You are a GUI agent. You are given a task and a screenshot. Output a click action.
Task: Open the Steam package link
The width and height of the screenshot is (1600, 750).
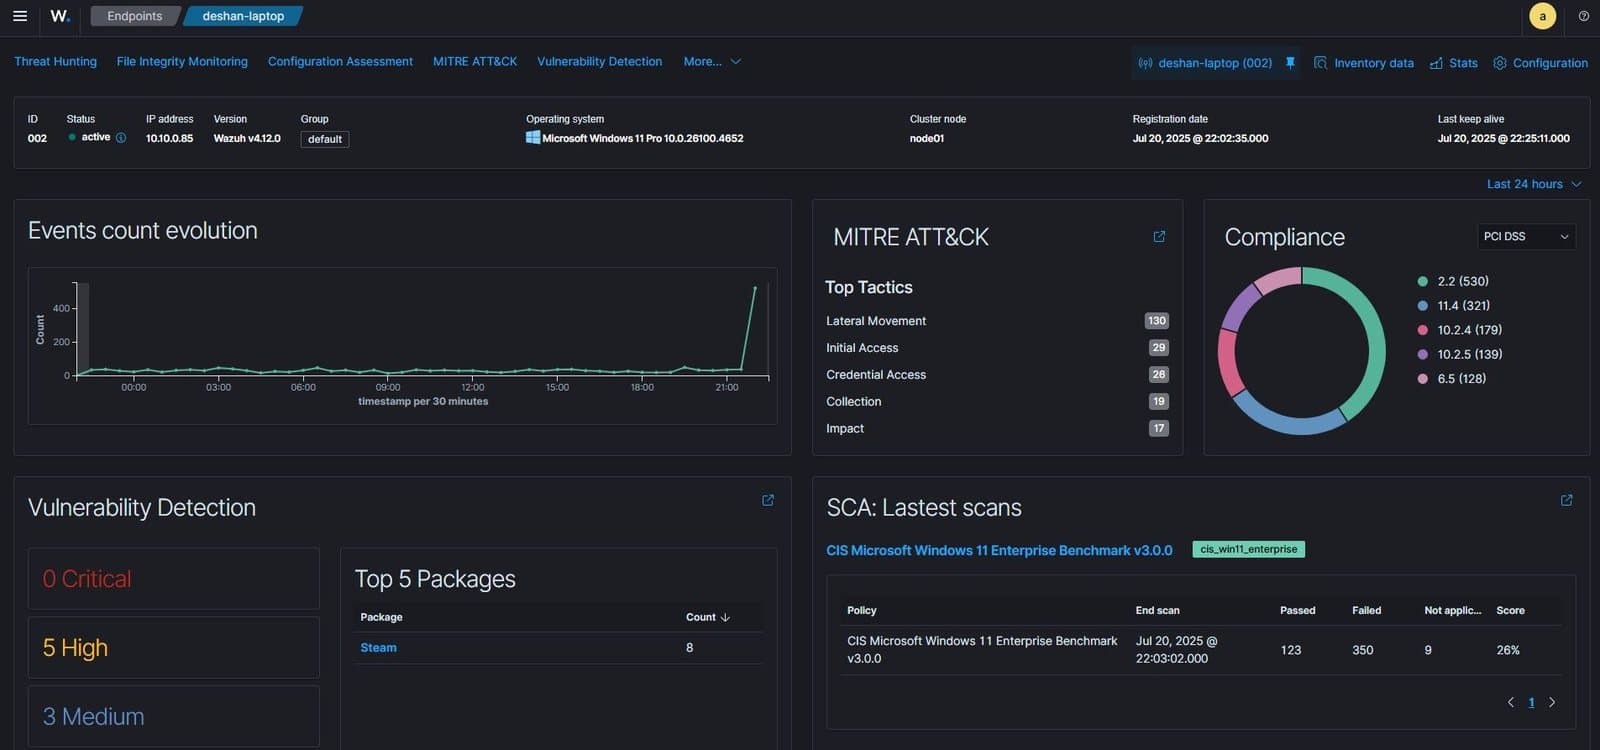pos(378,648)
